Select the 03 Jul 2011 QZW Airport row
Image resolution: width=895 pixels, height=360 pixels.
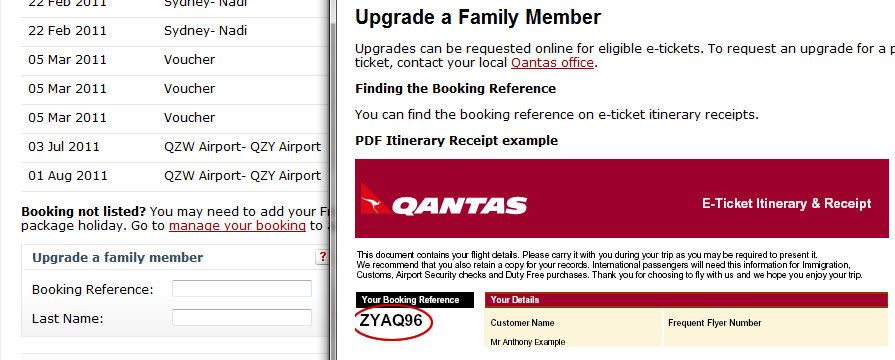tap(175, 147)
